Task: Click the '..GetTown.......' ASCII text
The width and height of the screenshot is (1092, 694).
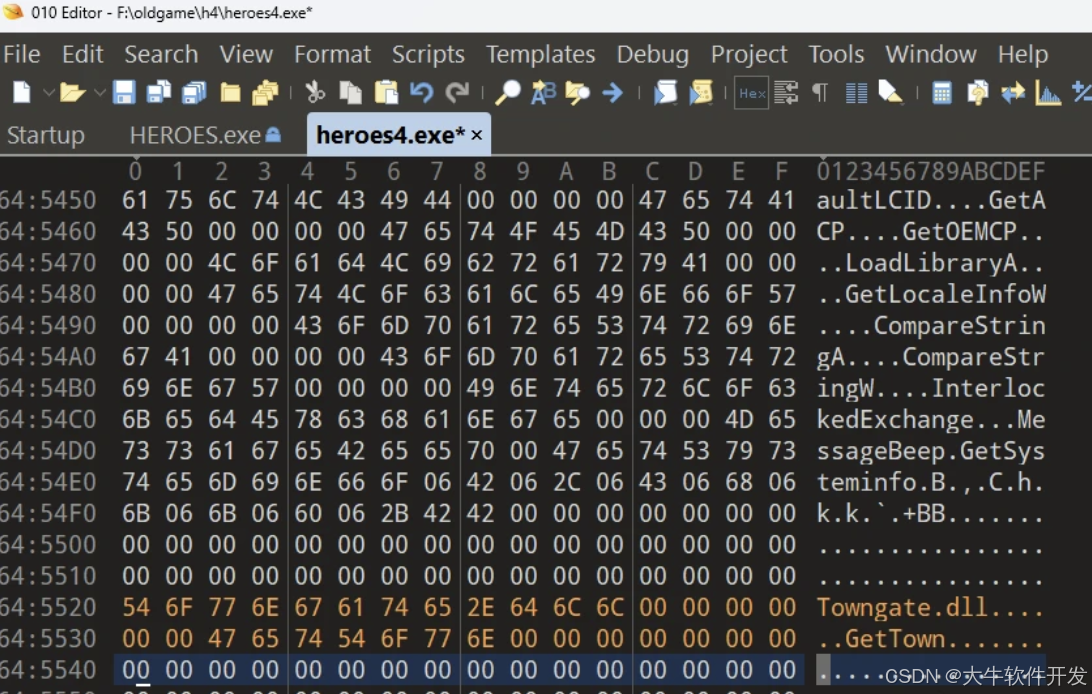Action: tap(930, 639)
